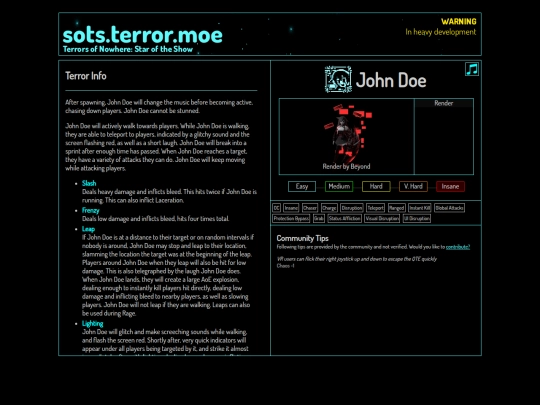Image resolution: width=540 pixels, height=405 pixels.
Task: Click the Teleport tag
Action: 375,208
